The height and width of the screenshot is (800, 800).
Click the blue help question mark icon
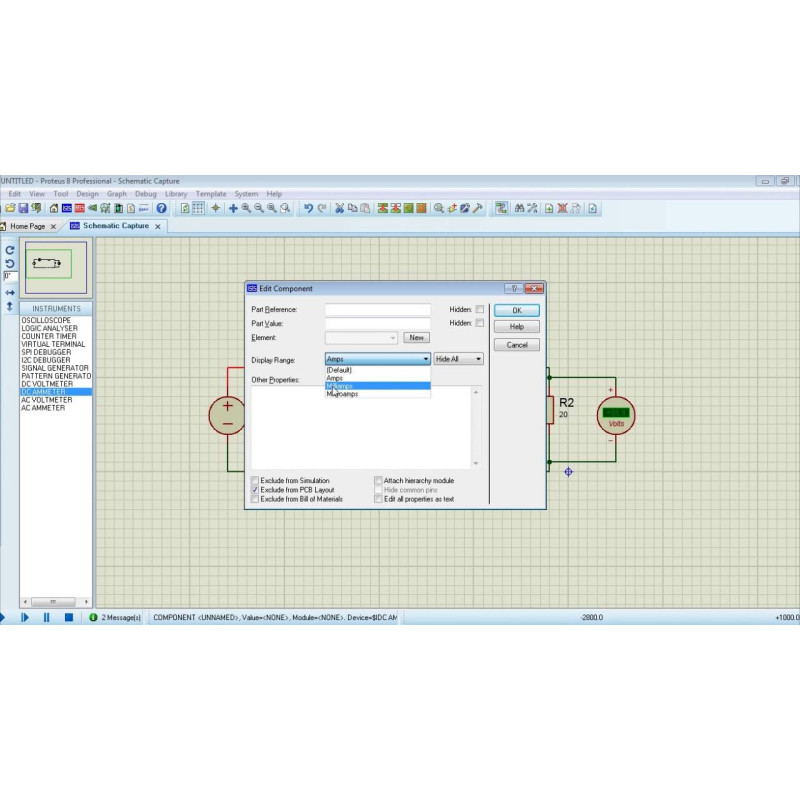point(161,208)
